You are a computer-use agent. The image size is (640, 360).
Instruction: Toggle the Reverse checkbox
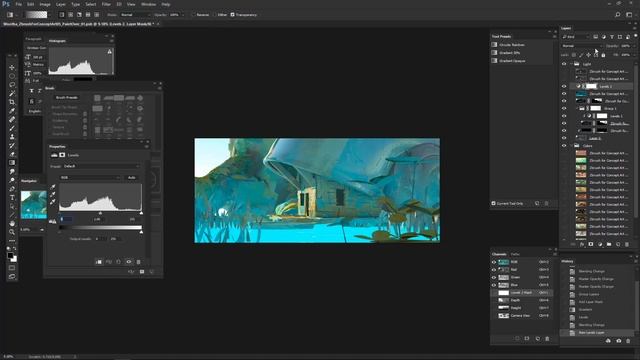[193, 15]
